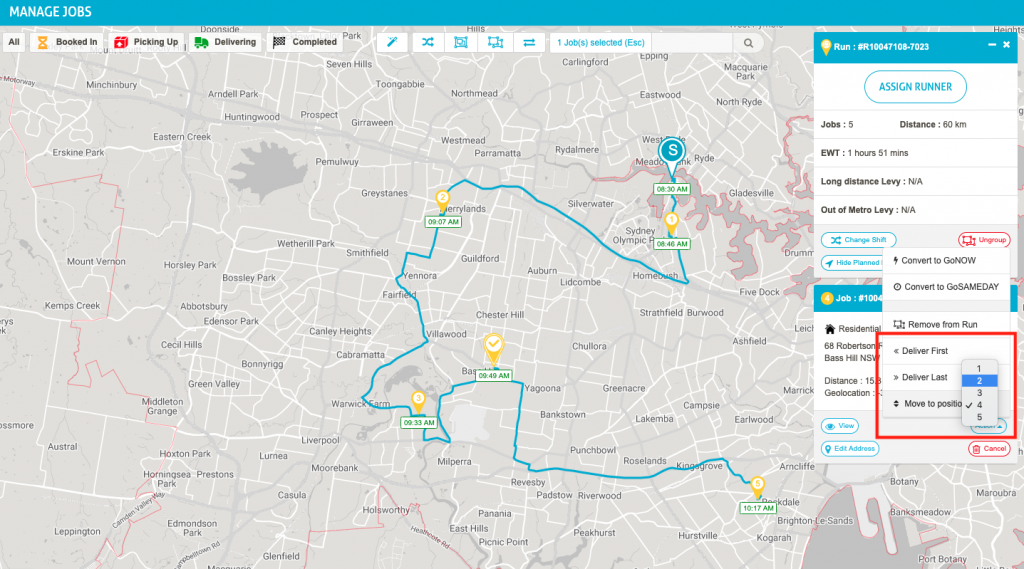Select highlighted position 2 in the list
The width and height of the screenshot is (1024, 569).
pyautogui.click(x=979, y=381)
